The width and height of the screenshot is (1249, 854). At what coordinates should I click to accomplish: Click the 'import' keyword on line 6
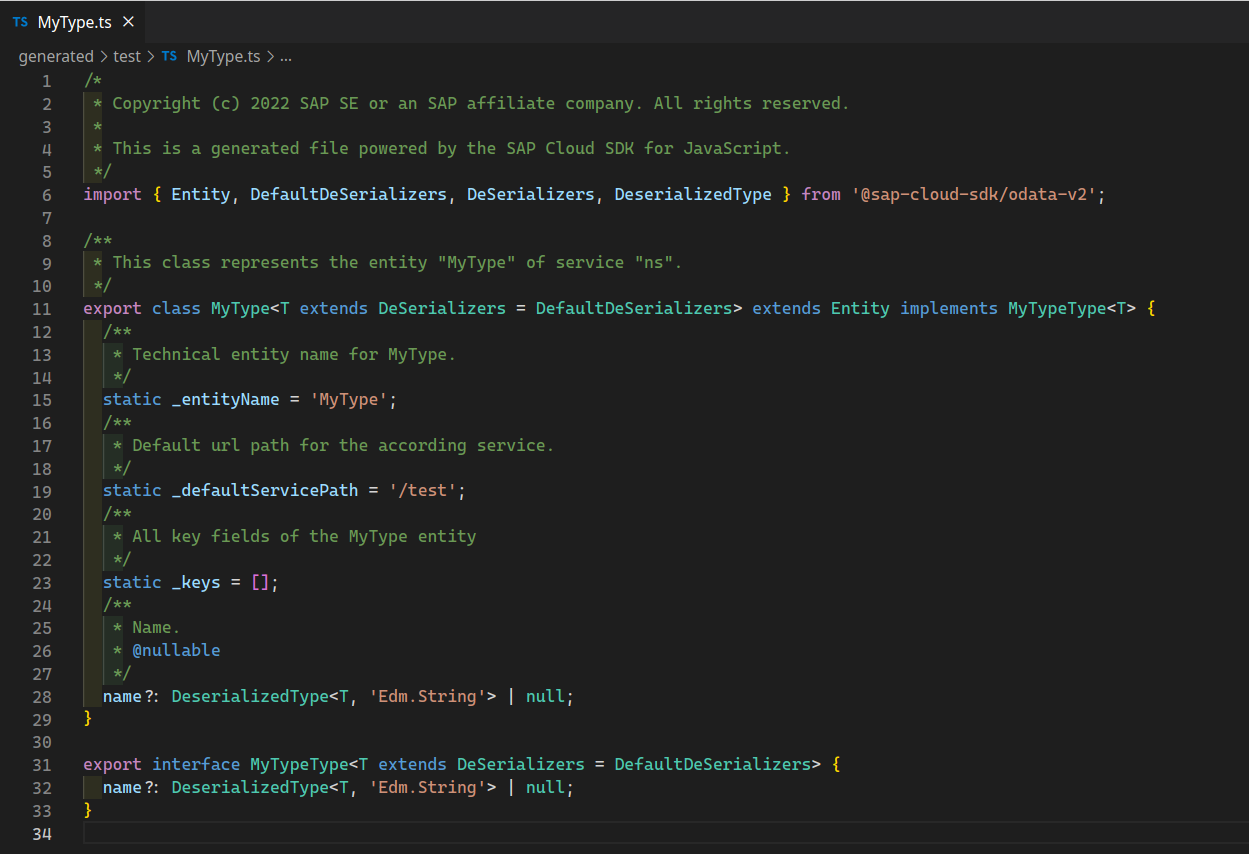[x=112, y=195]
